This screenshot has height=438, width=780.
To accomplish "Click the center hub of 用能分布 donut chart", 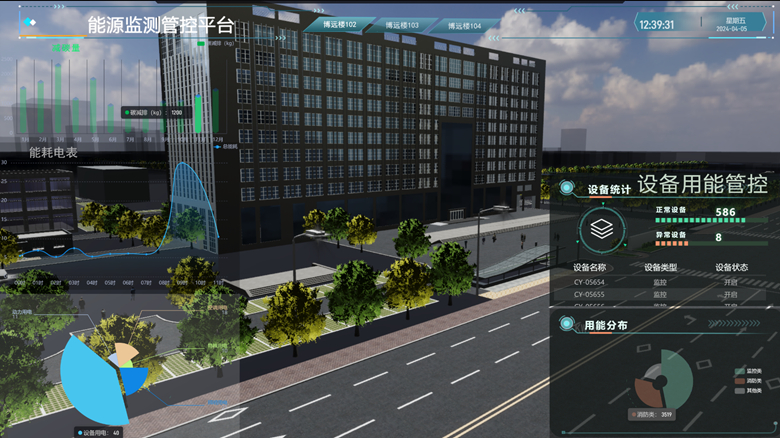I will click(x=658, y=382).
